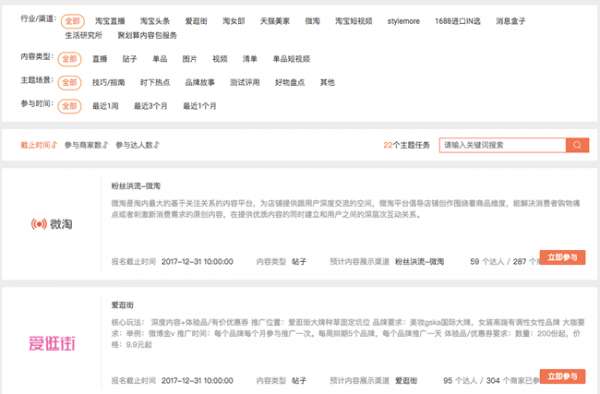Open the 粉丝洪流-微淘 task title
The height and width of the screenshot is (394, 600).
pos(136,186)
